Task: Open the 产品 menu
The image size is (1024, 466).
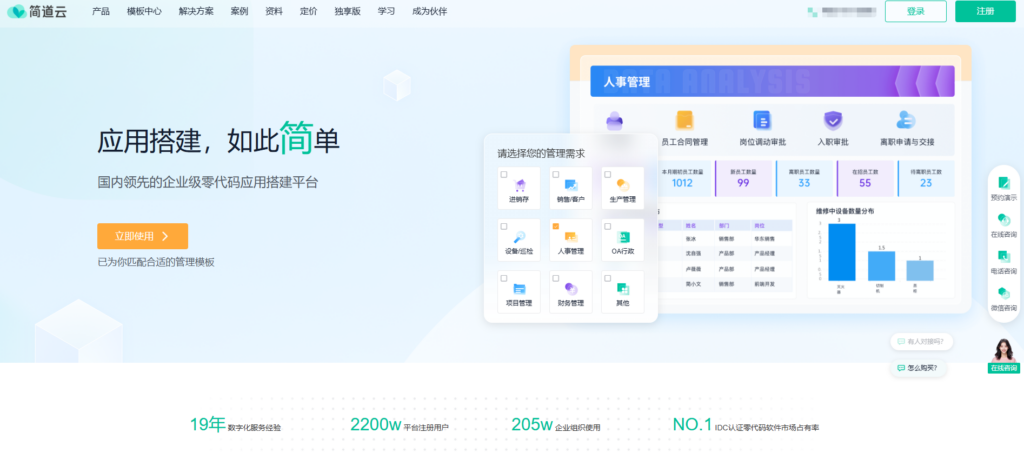Action: click(101, 11)
